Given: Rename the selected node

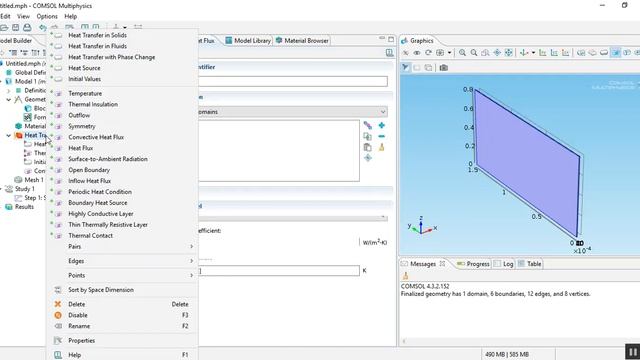Looking at the screenshot, I should click(79, 327).
